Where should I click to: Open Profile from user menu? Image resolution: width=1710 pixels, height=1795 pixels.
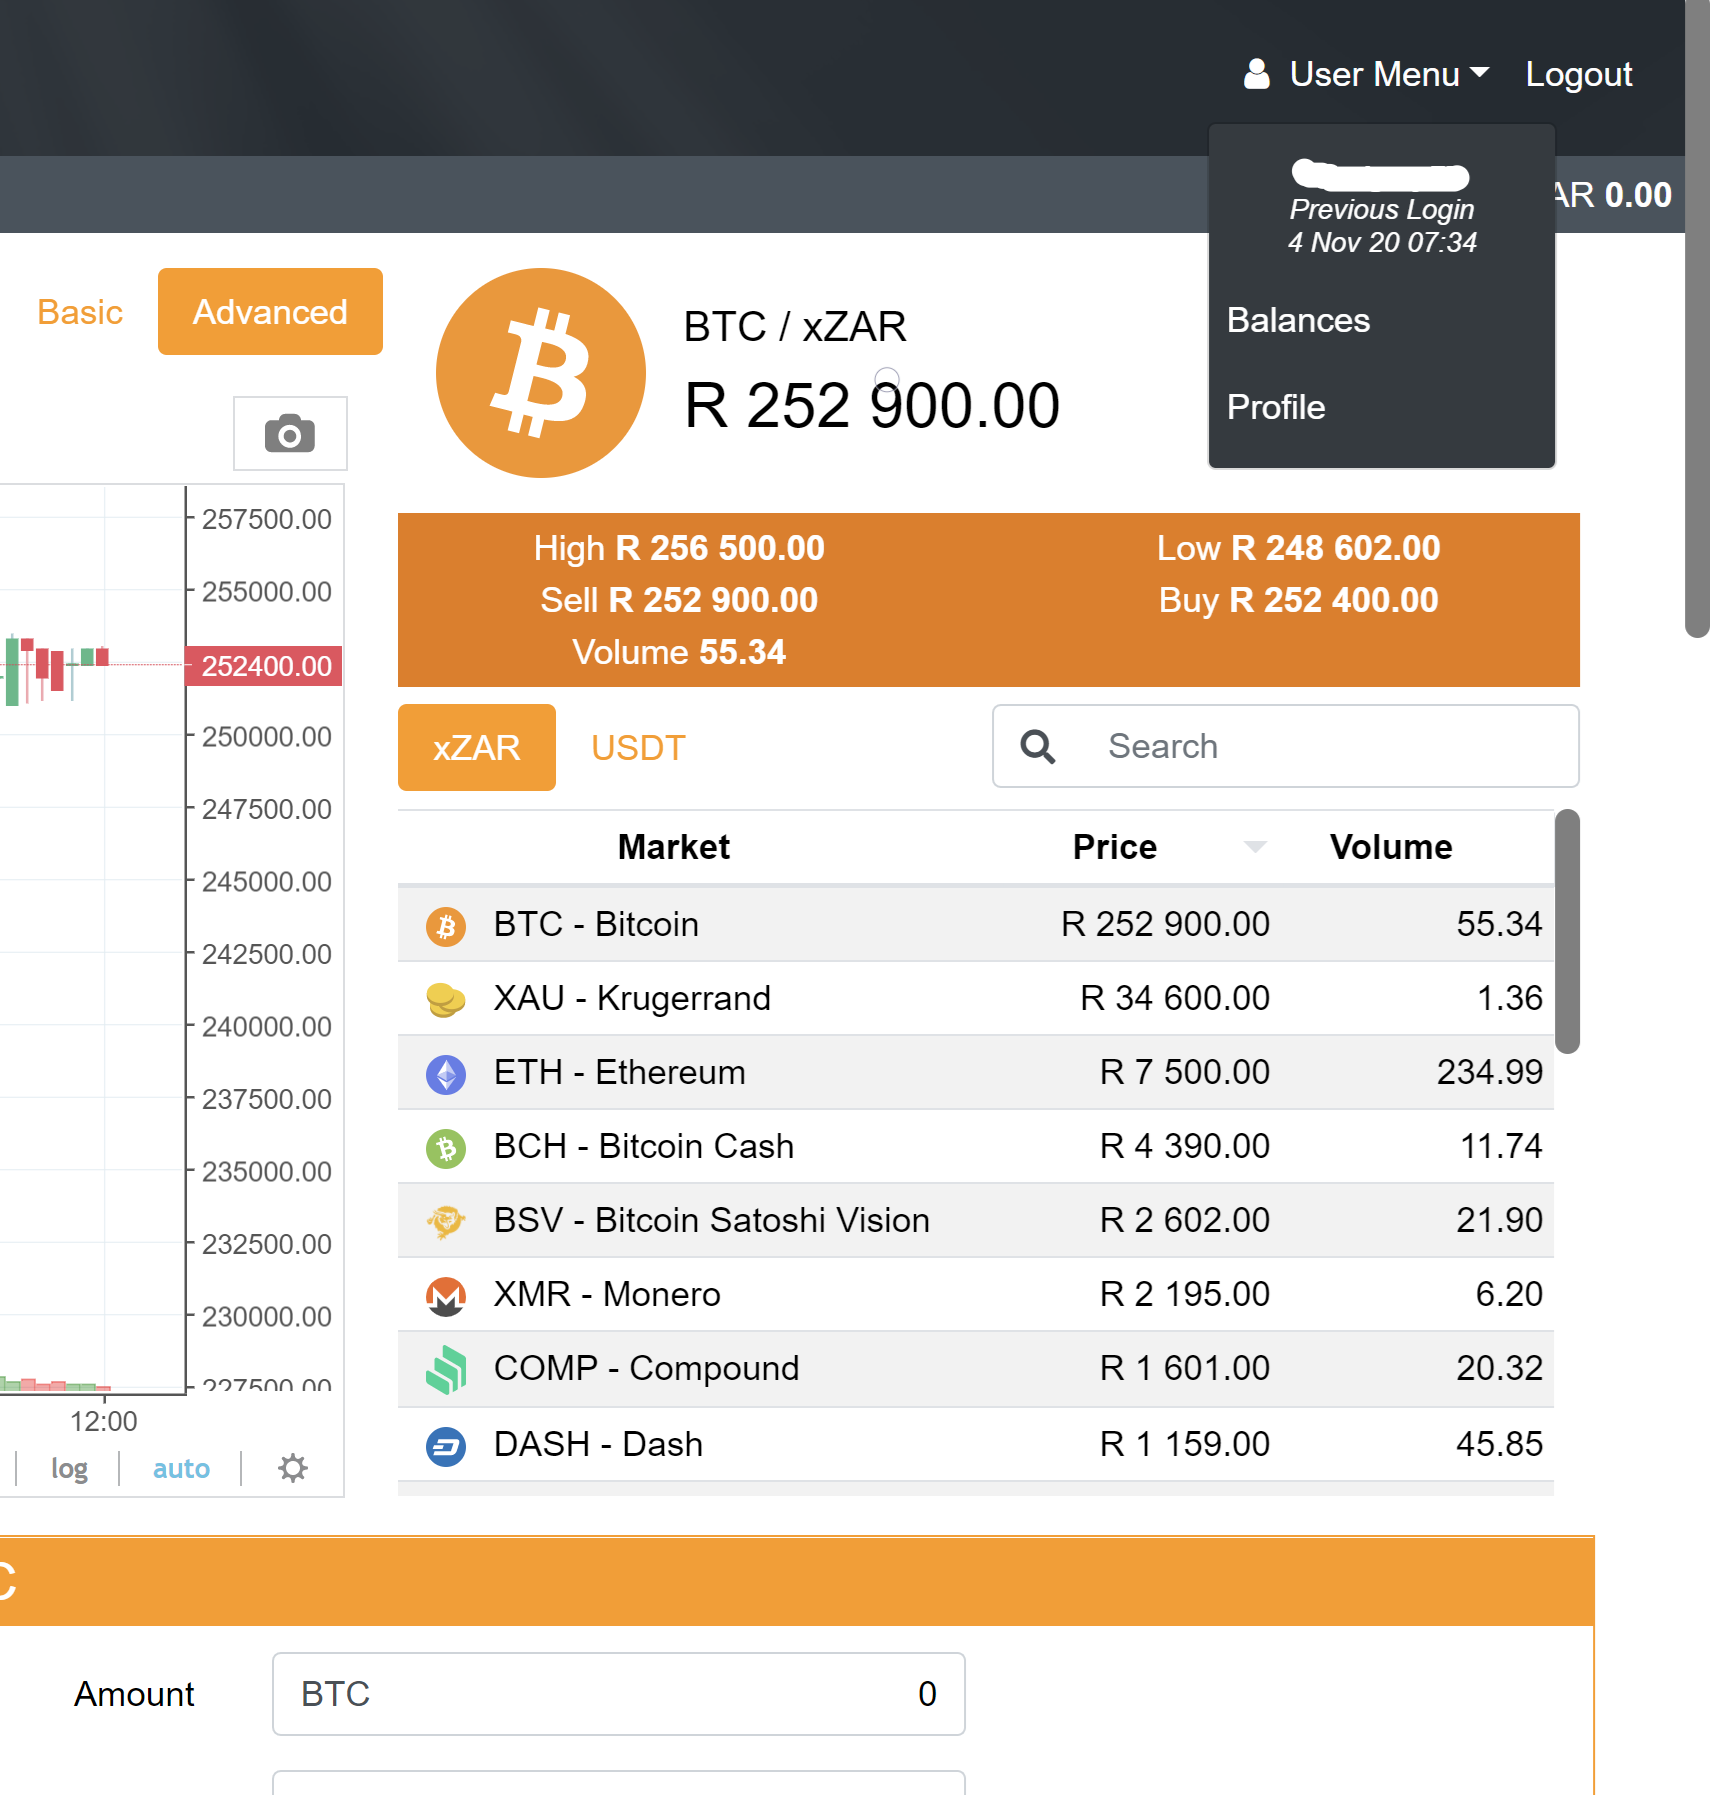pyautogui.click(x=1276, y=407)
